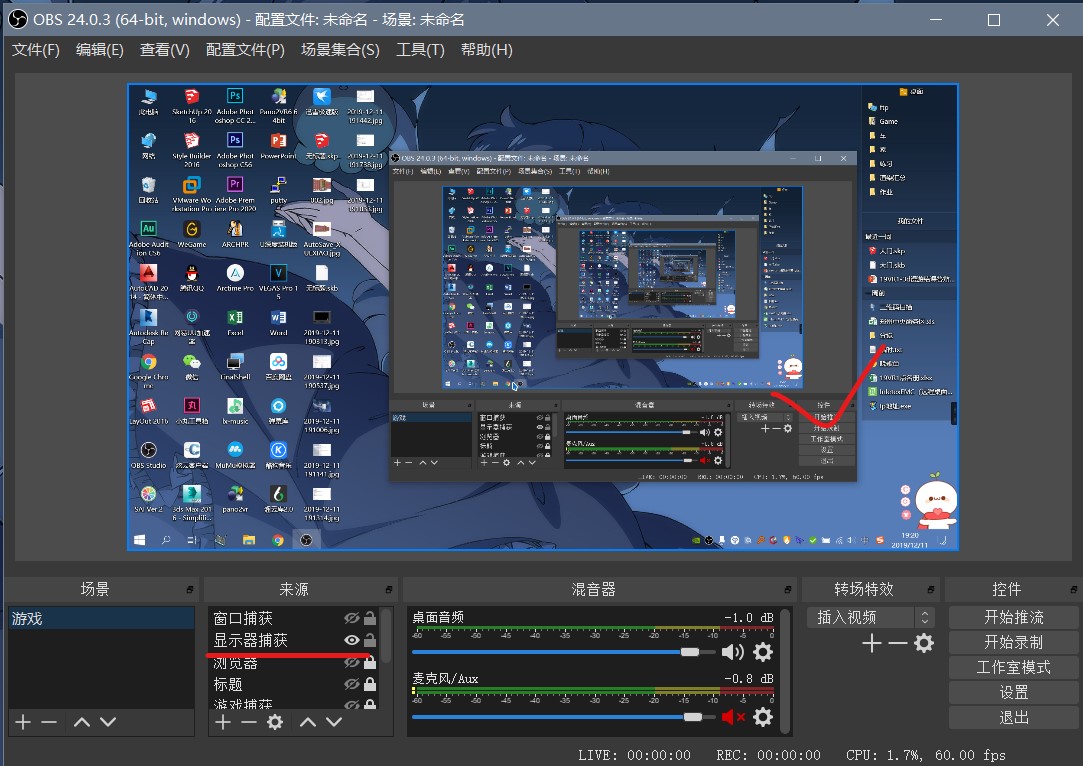Click the -0.8 dB level readout
Viewport: 1083px width, 766px height.
coord(749,679)
